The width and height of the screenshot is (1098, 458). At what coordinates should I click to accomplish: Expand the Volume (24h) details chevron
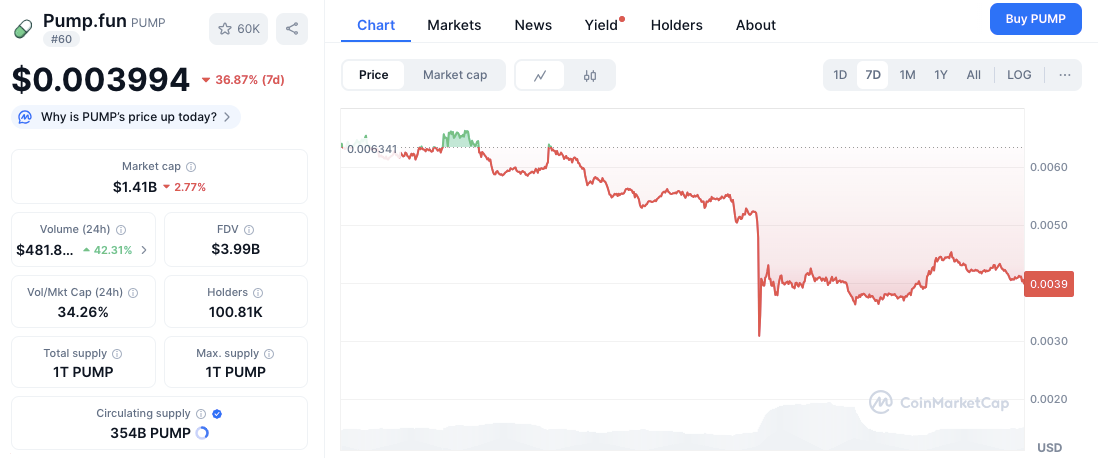point(144,250)
